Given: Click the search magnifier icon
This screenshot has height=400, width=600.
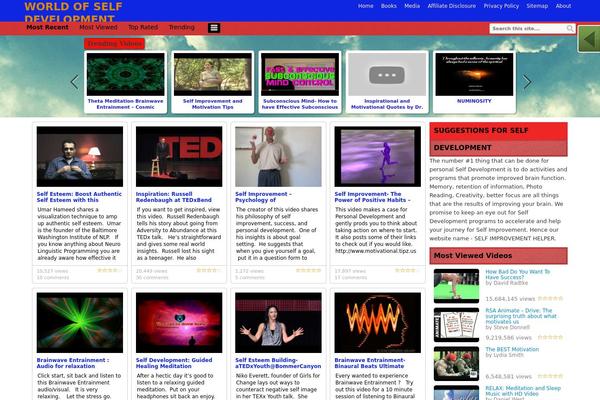Looking at the screenshot, I should pos(570,28).
